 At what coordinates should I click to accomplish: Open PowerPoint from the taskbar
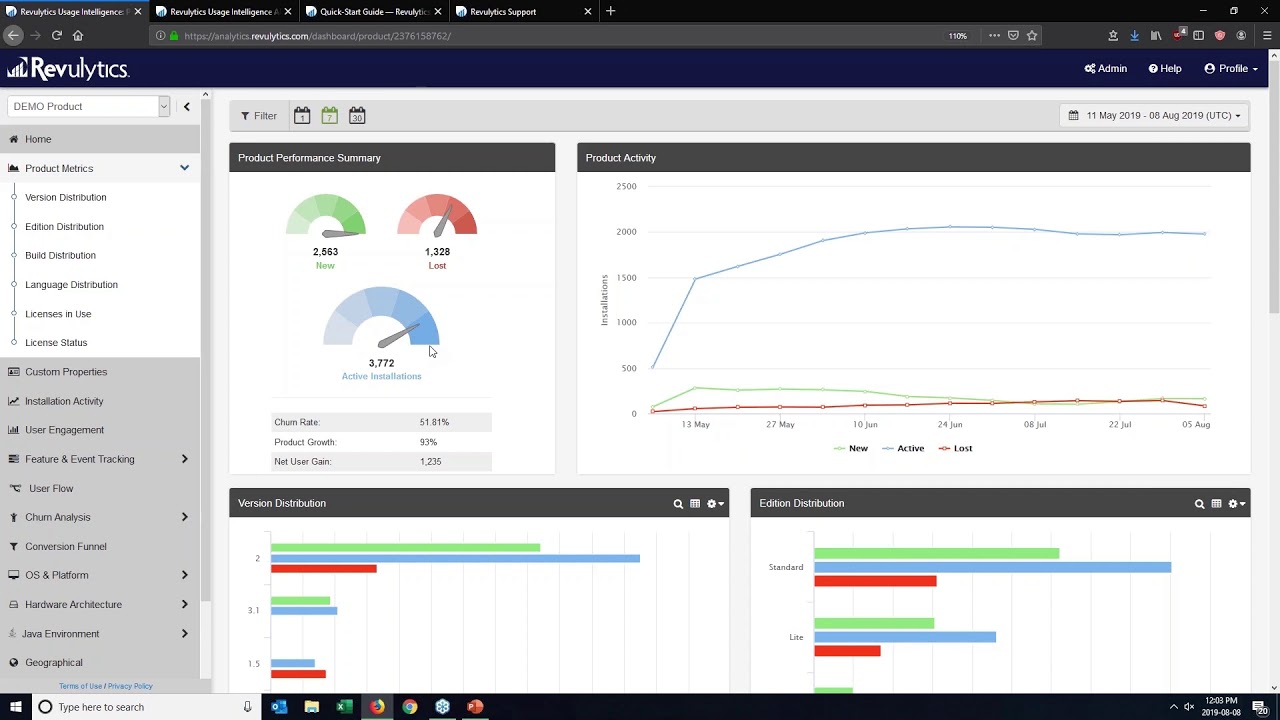[x=475, y=707]
